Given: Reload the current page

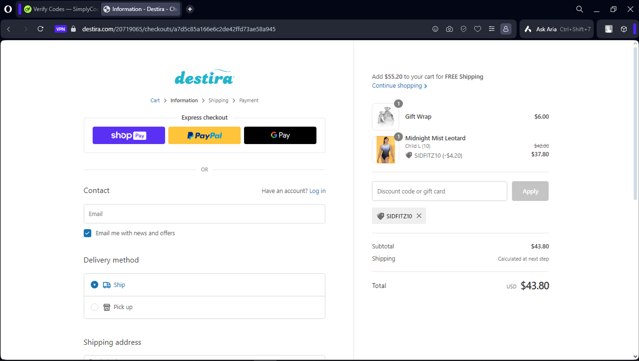Looking at the screenshot, I should [40, 29].
